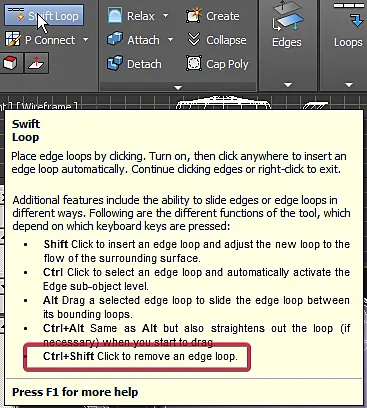The image size is (367, 408).
Task: Expand the Loops panel dropdown arrow
Action: coord(349,85)
